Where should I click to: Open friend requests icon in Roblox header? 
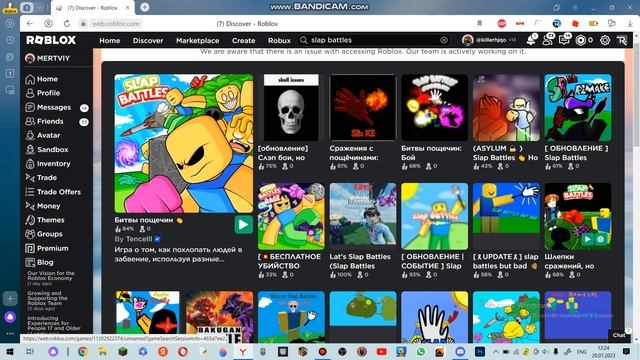547,40
